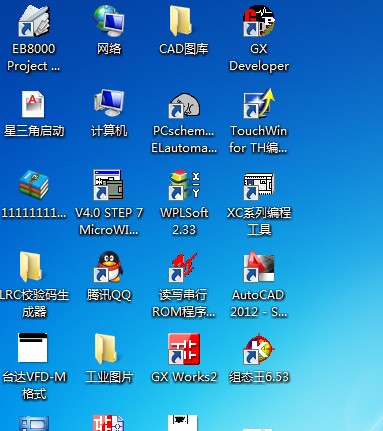The height and width of the screenshot is (431, 383).
Task: Click the TouchWin for TH editor shortcut
Action: click(259, 103)
